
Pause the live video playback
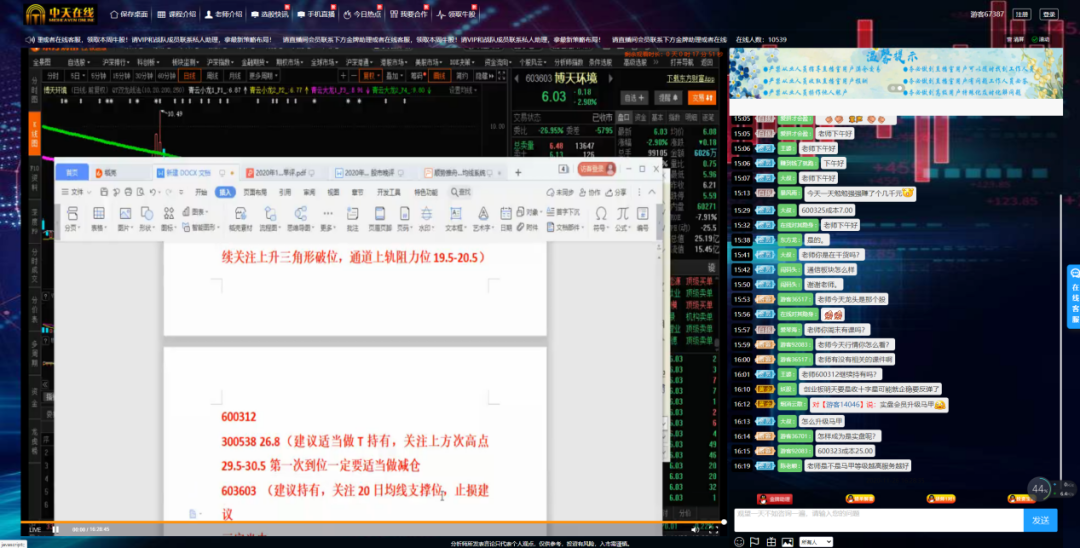(x=56, y=529)
